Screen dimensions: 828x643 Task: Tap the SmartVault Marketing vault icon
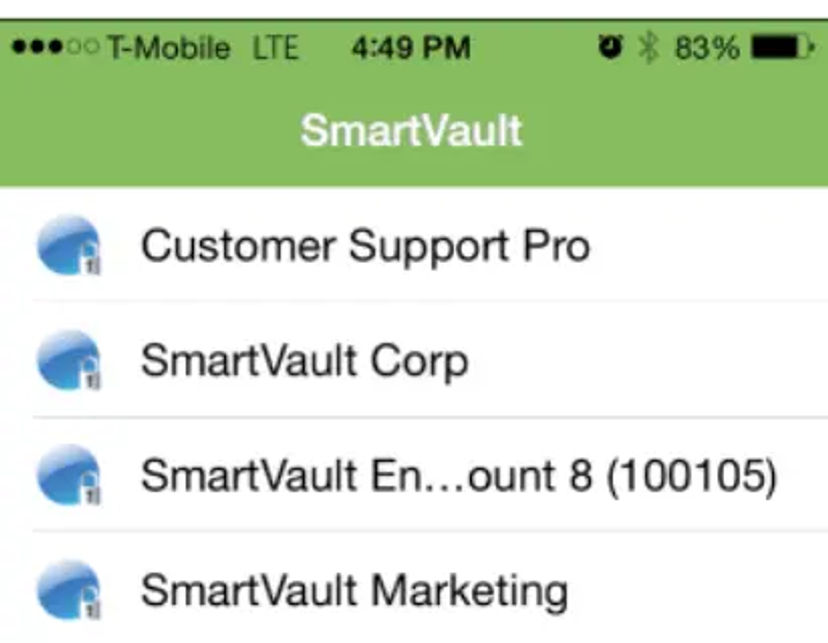pos(68,591)
